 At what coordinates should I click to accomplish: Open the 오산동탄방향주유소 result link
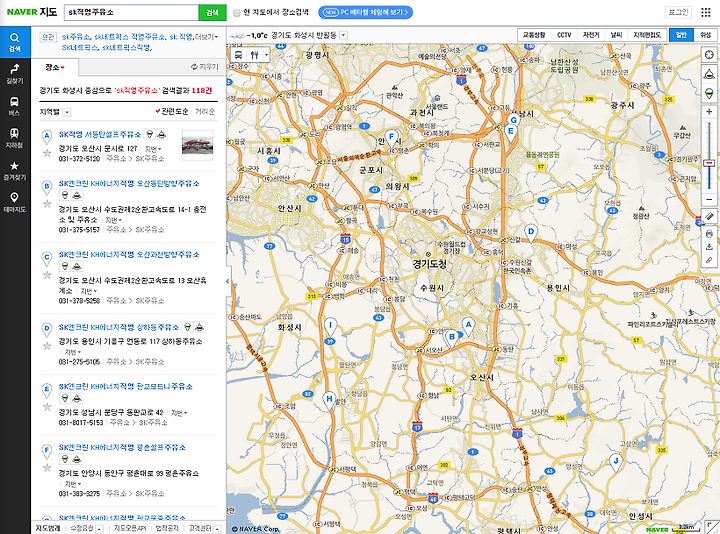pos(129,183)
